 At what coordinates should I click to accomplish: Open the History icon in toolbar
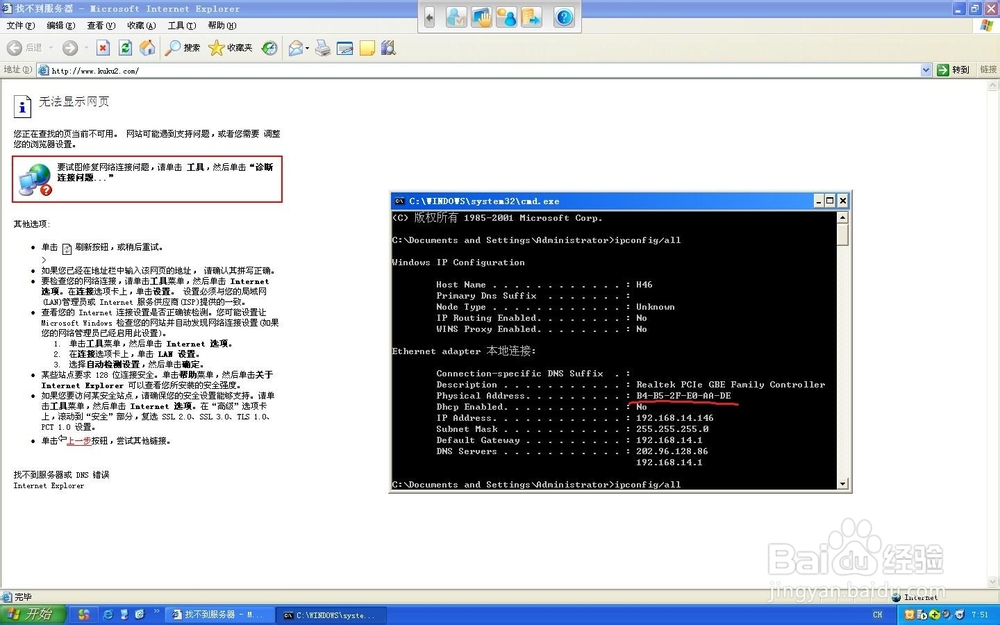tap(270, 48)
